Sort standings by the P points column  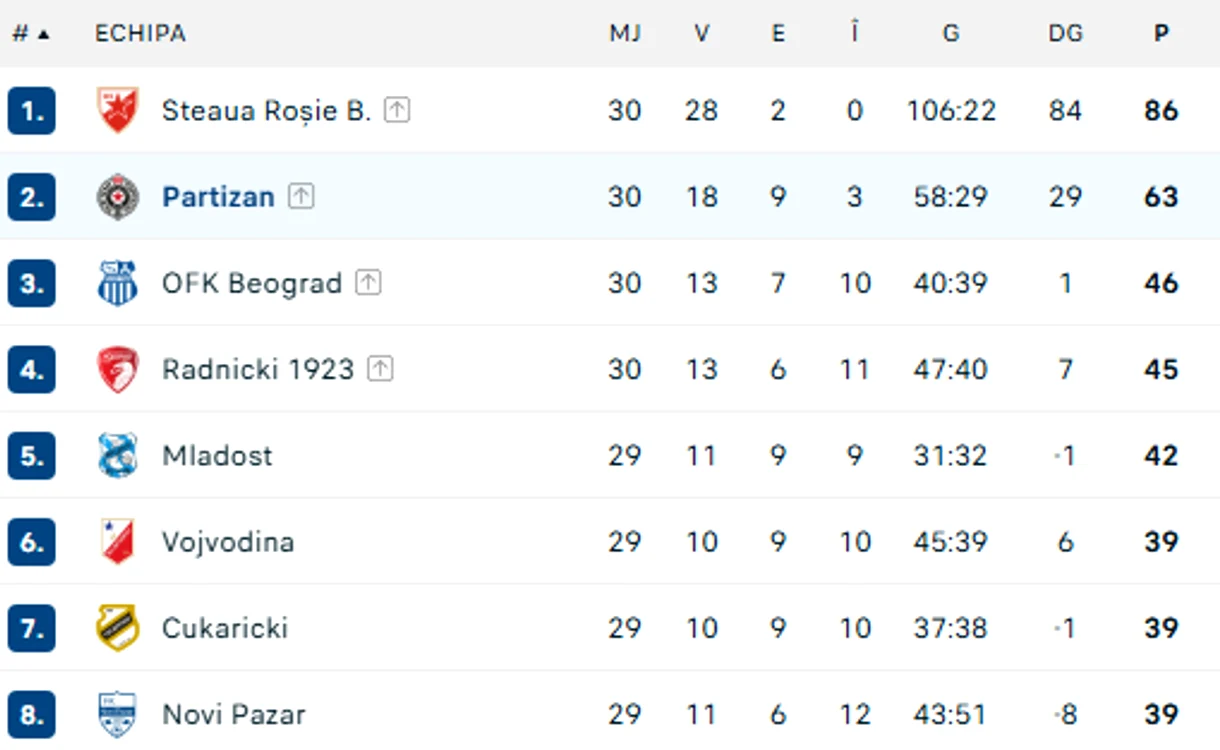(1161, 33)
